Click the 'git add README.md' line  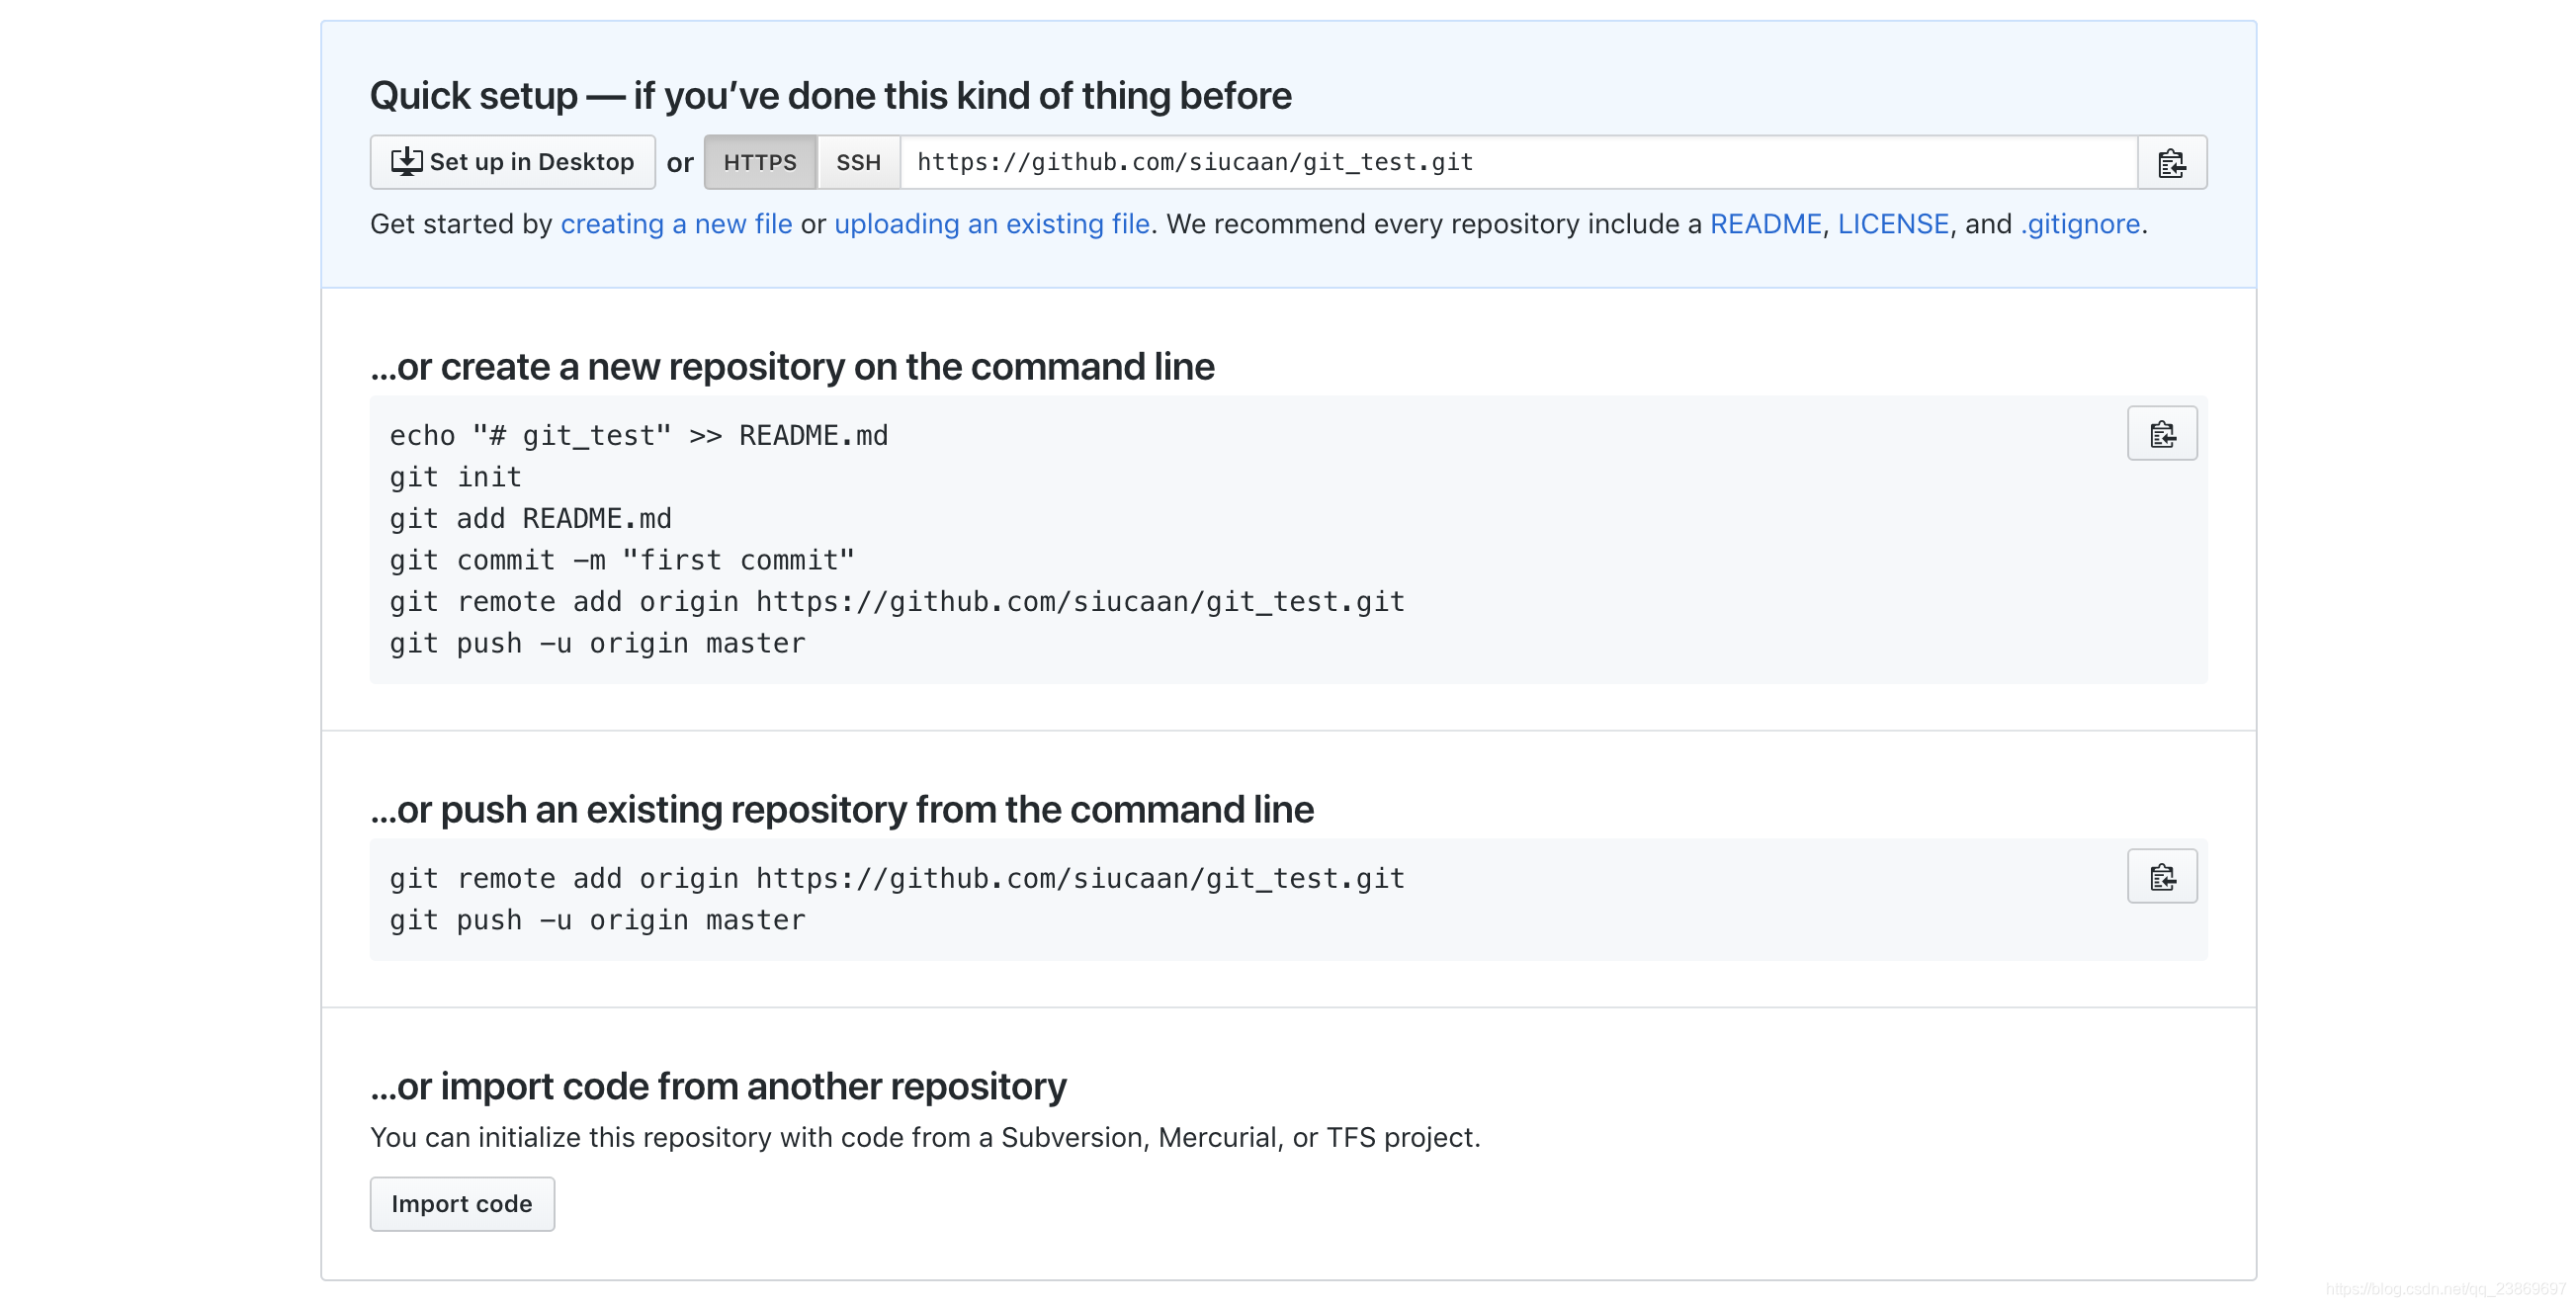pyautogui.click(x=530, y=519)
